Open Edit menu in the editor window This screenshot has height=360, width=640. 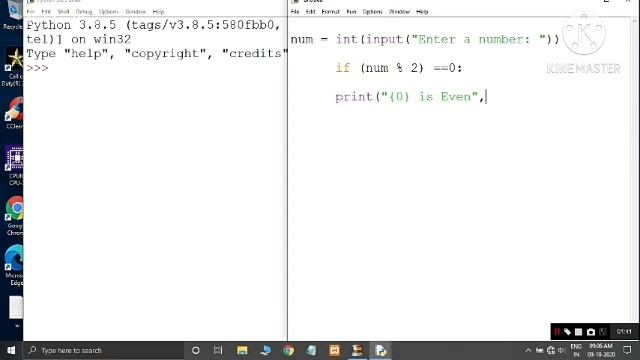click(311, 12)
